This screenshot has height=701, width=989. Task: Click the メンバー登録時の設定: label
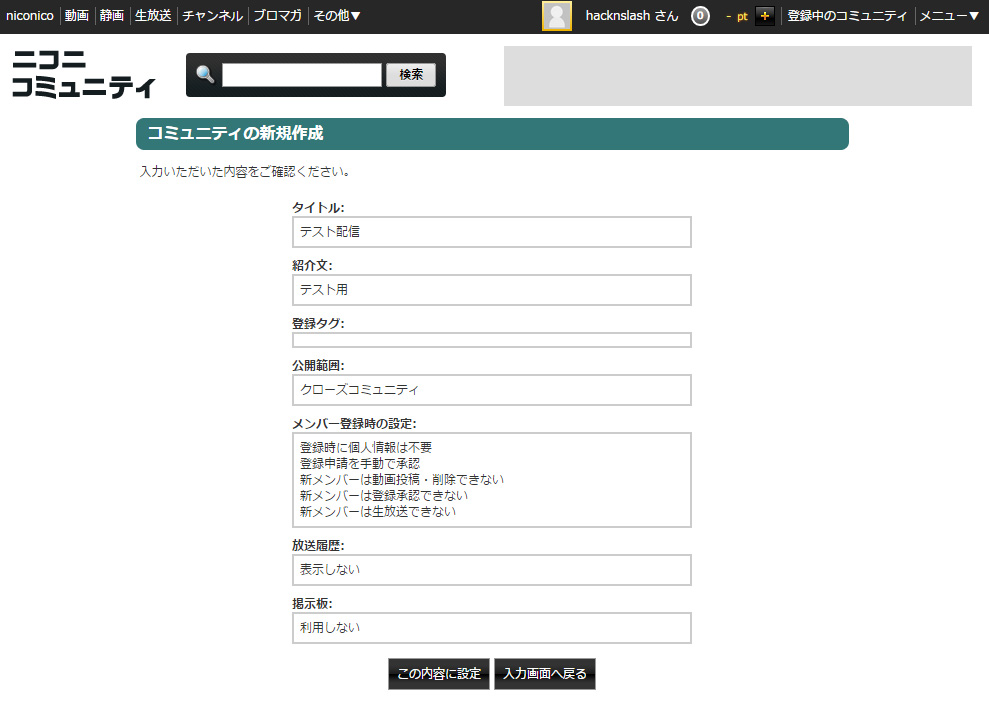coord(354,423)
